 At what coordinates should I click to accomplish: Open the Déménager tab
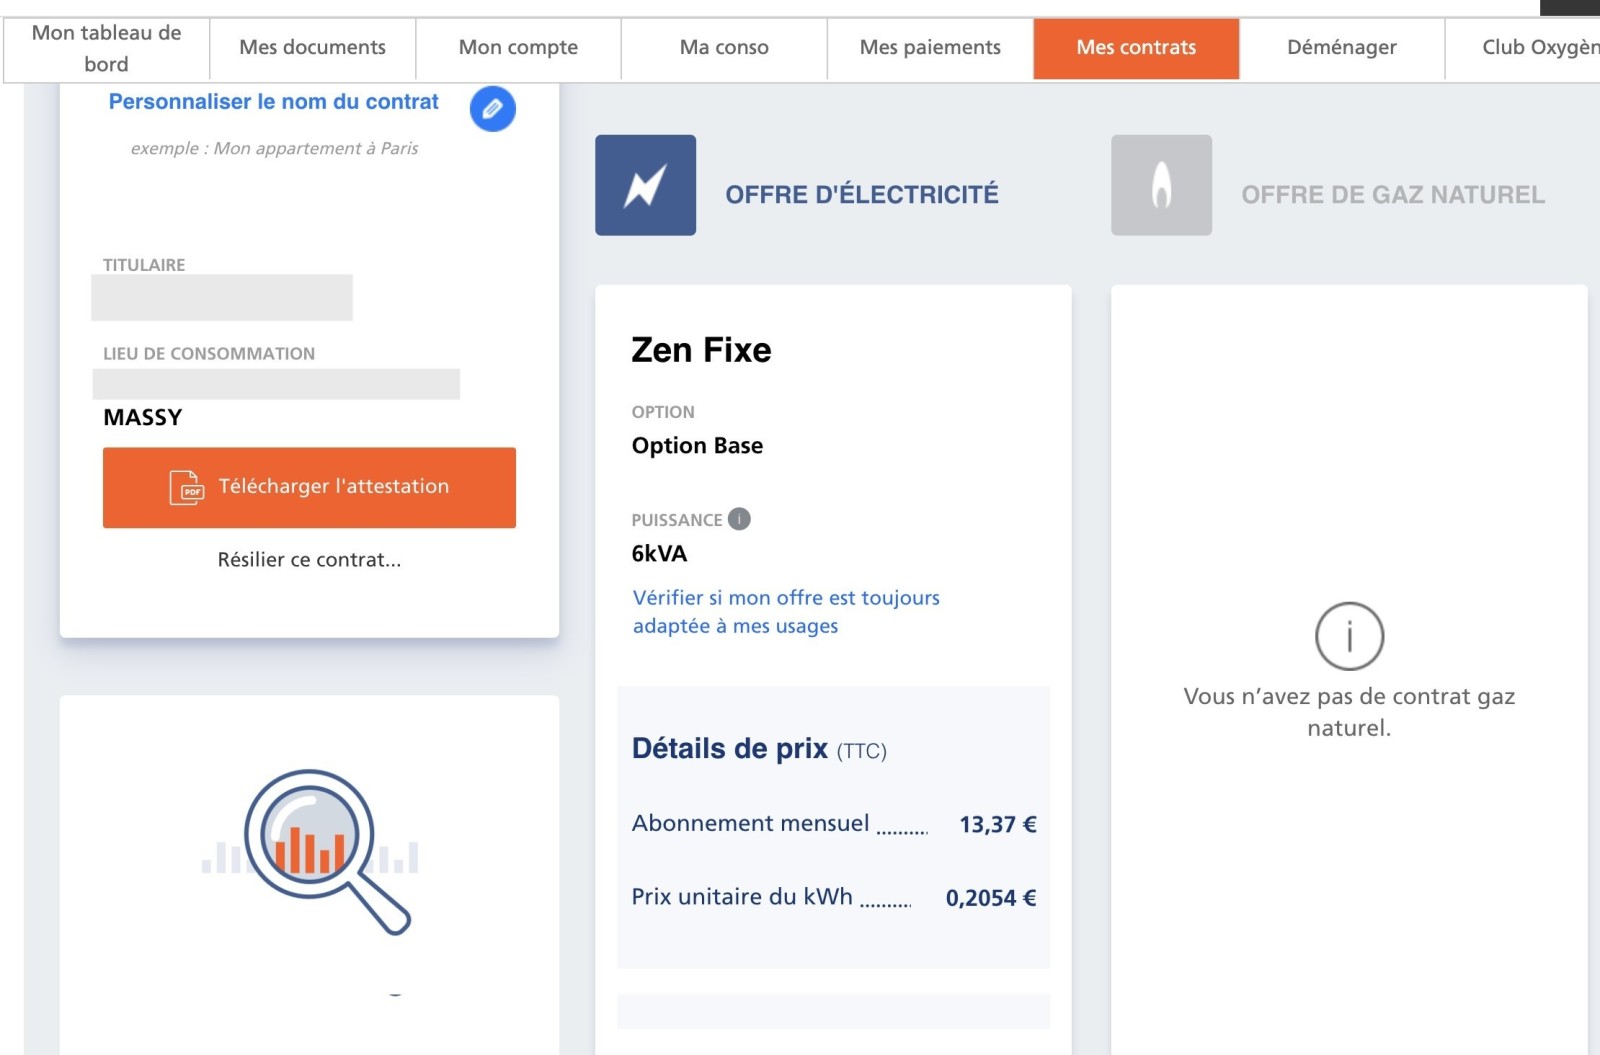pyautogui.click(x=1342, y=48)
